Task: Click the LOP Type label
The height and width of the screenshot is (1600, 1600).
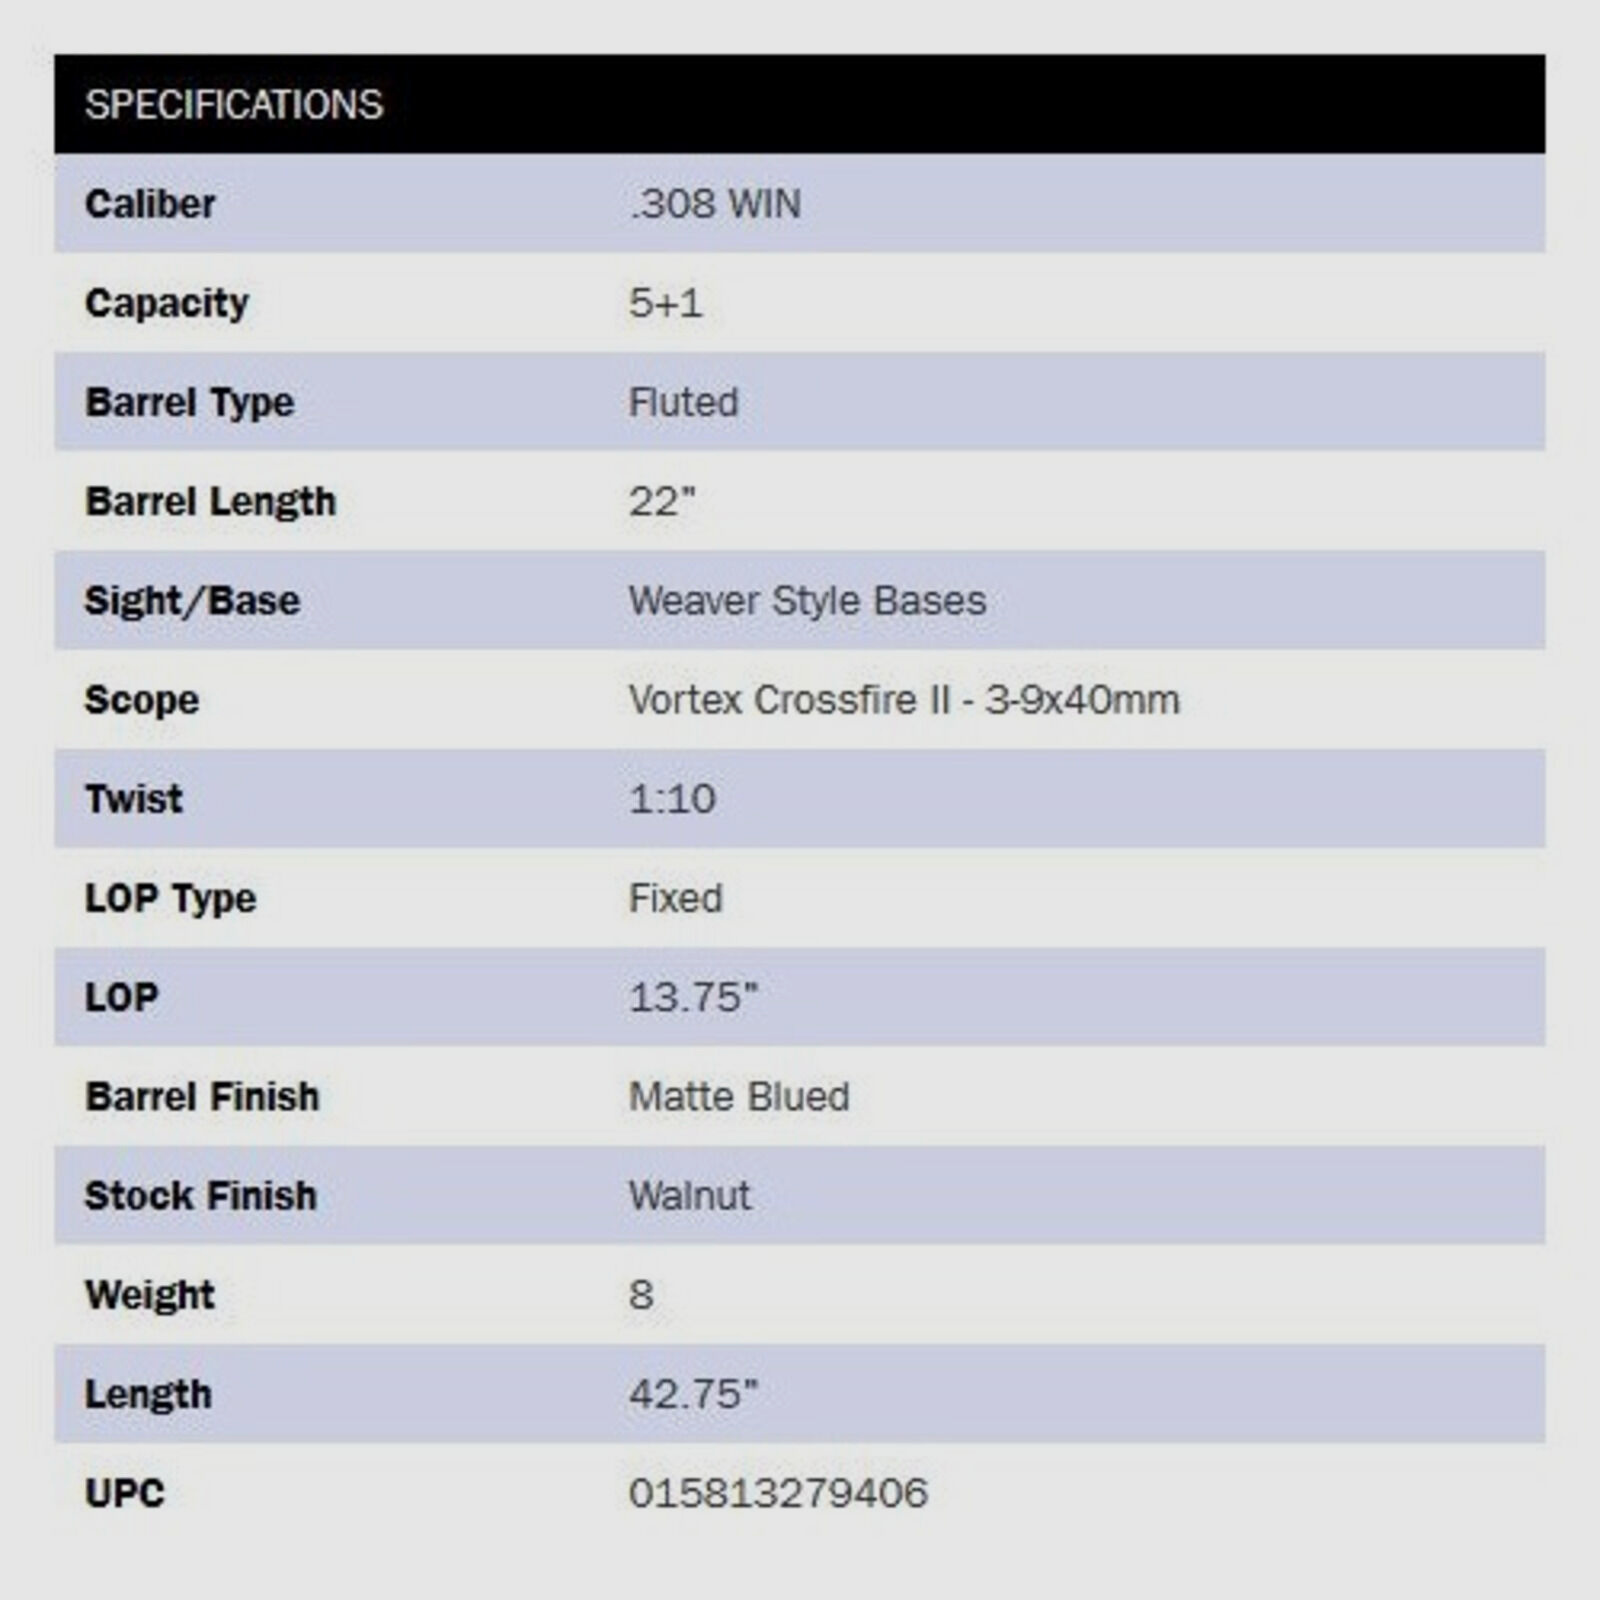Action: (171, 898)
